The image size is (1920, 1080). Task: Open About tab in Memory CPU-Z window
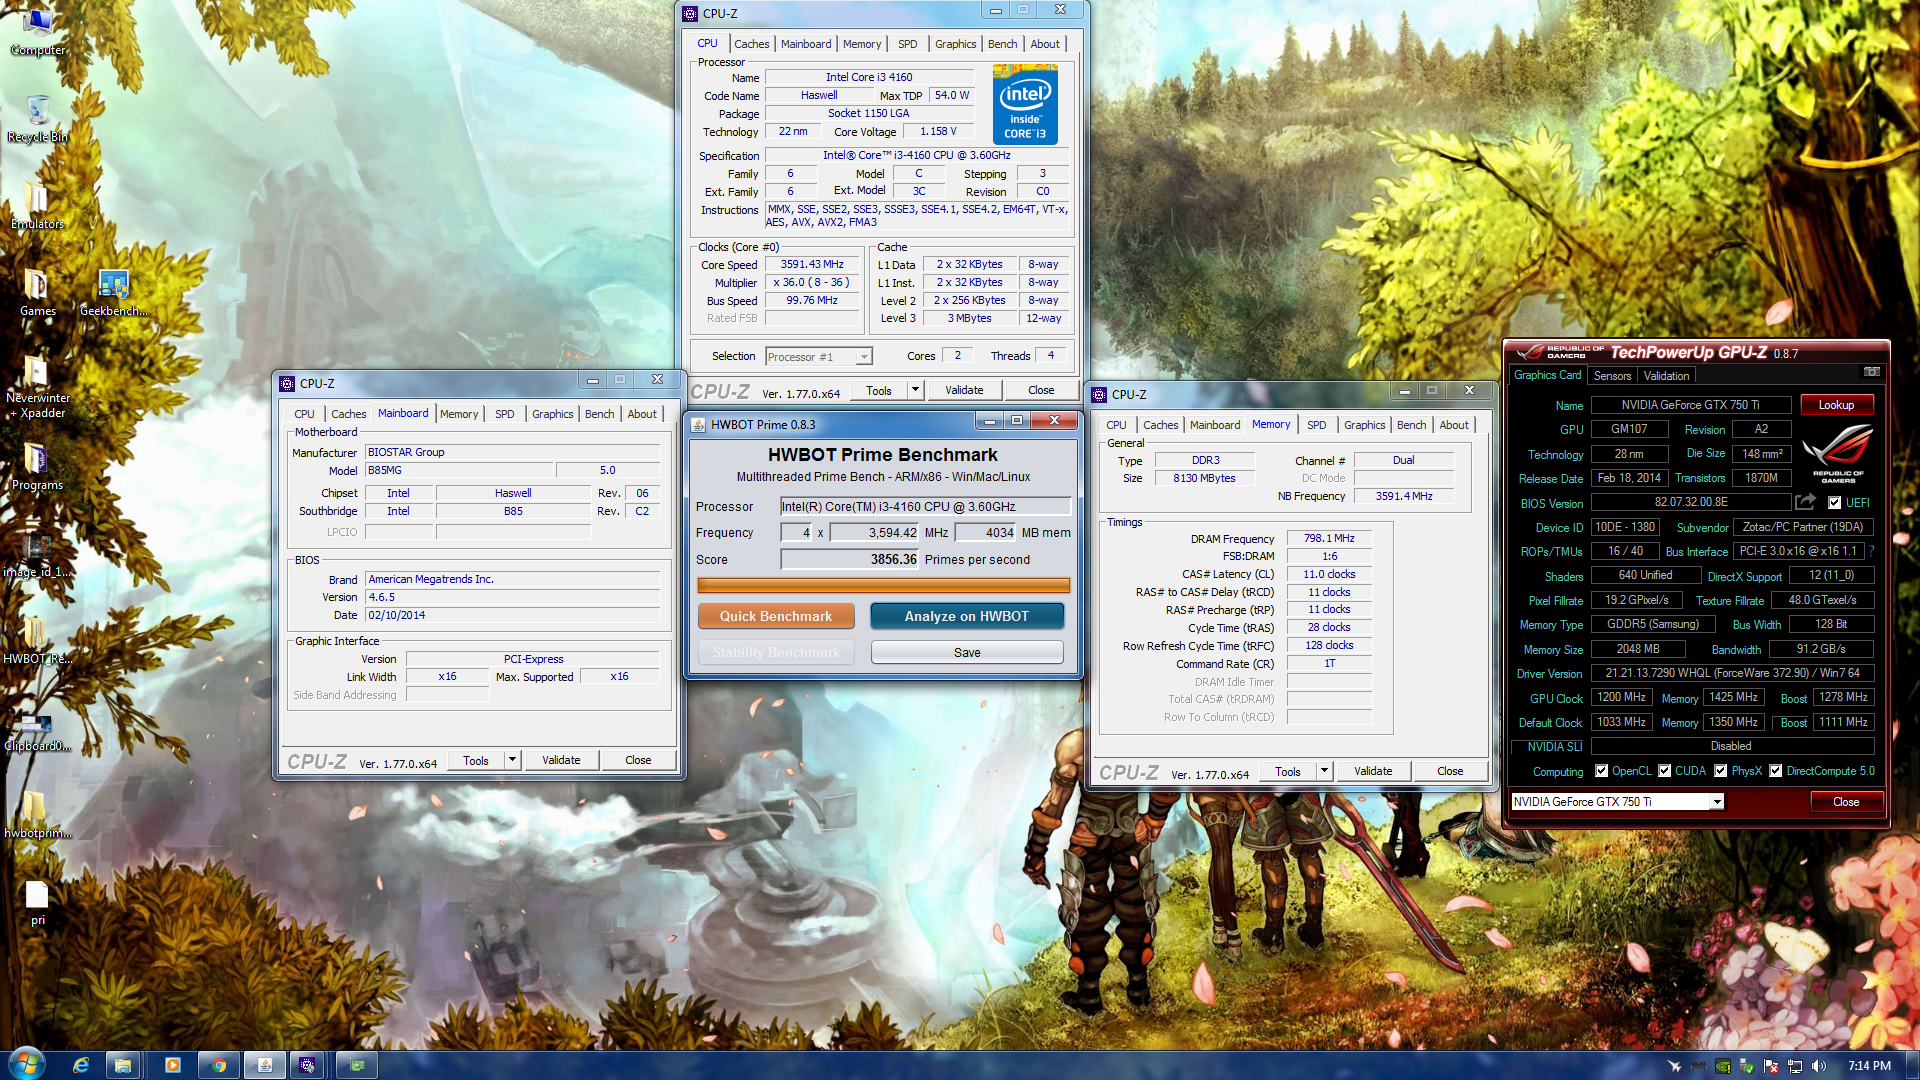(1454, 425)
